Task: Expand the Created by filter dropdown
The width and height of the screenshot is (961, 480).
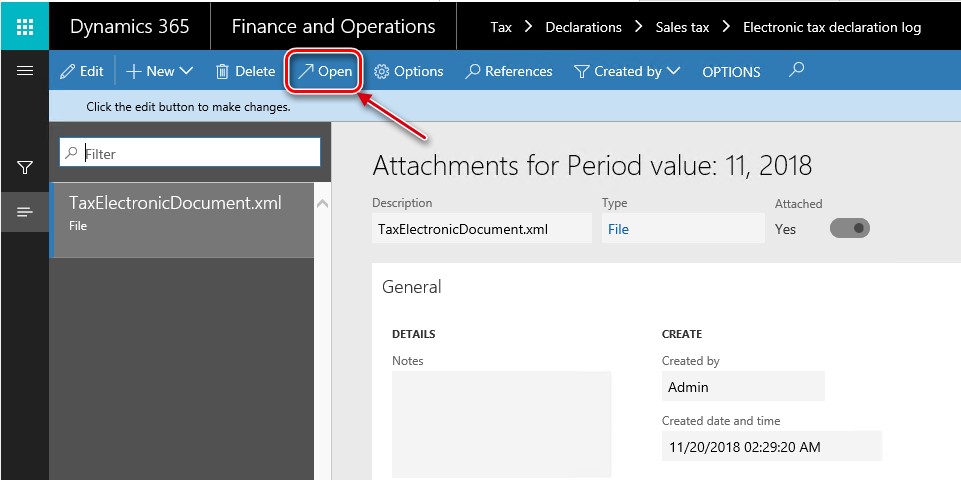Action: tap(628, 71)
